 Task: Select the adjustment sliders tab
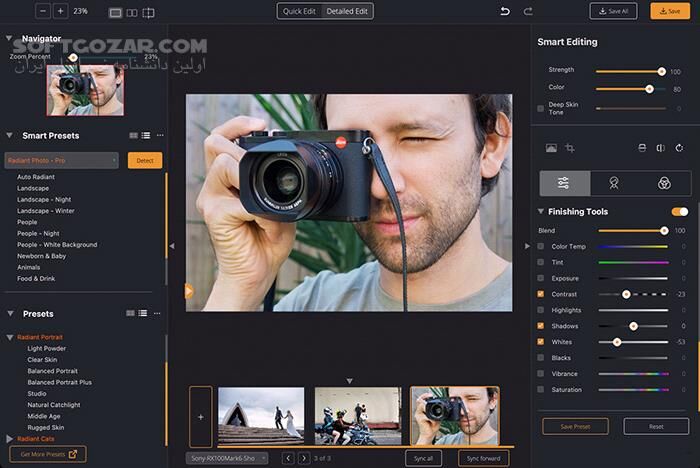(x=565, y=183)
